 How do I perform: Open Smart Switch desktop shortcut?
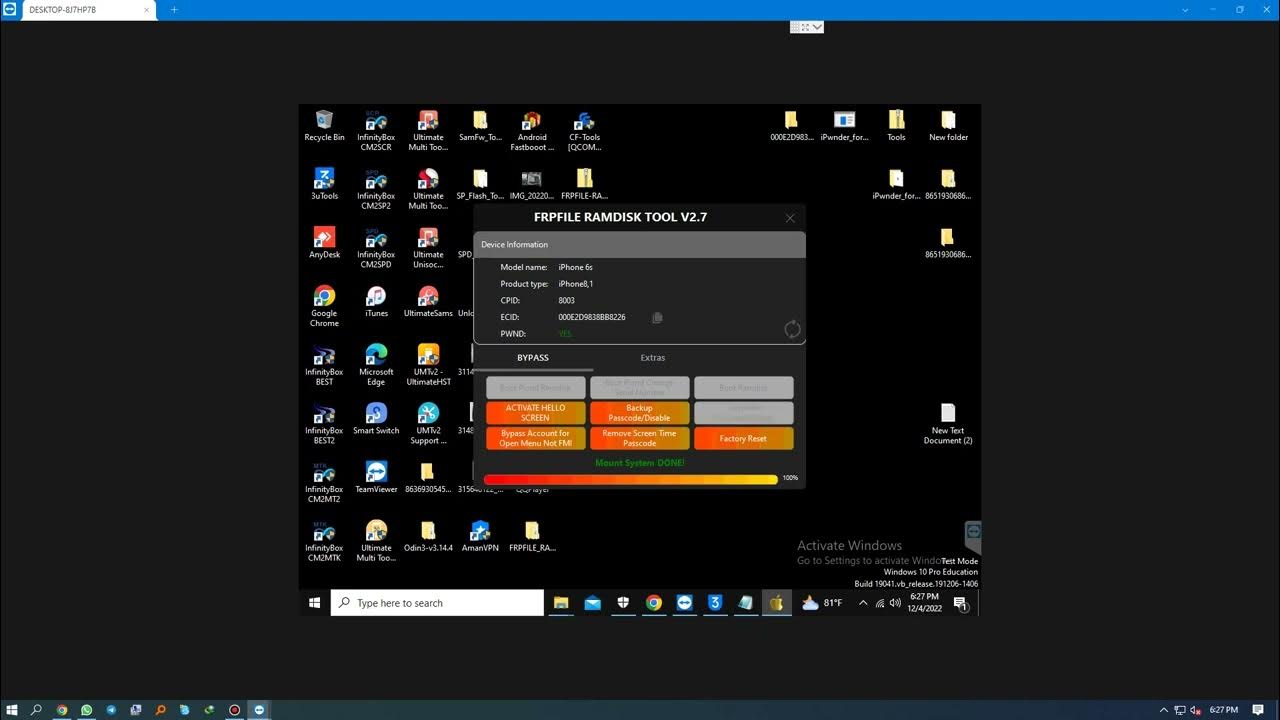pos(376,418)
